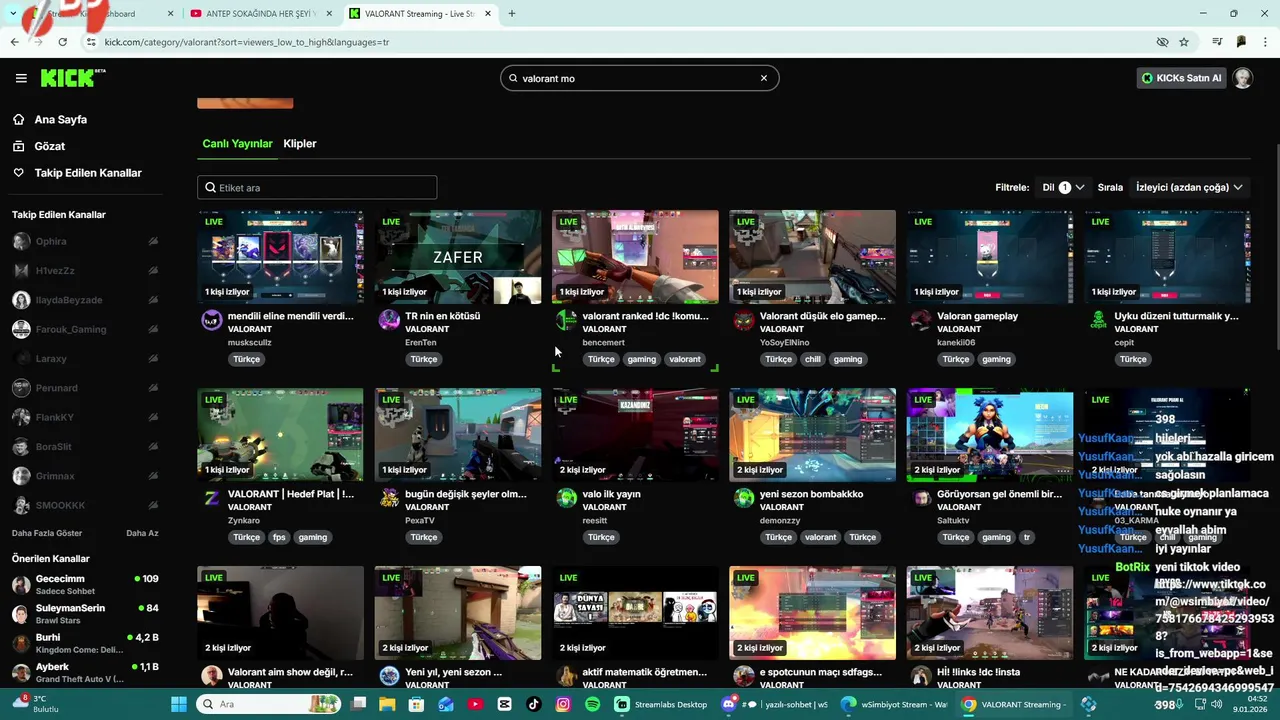Image resolution: width=1280 pixels, height=720 pixels.
Task: Switch to the Klipler tab
Action: point(300,144)
